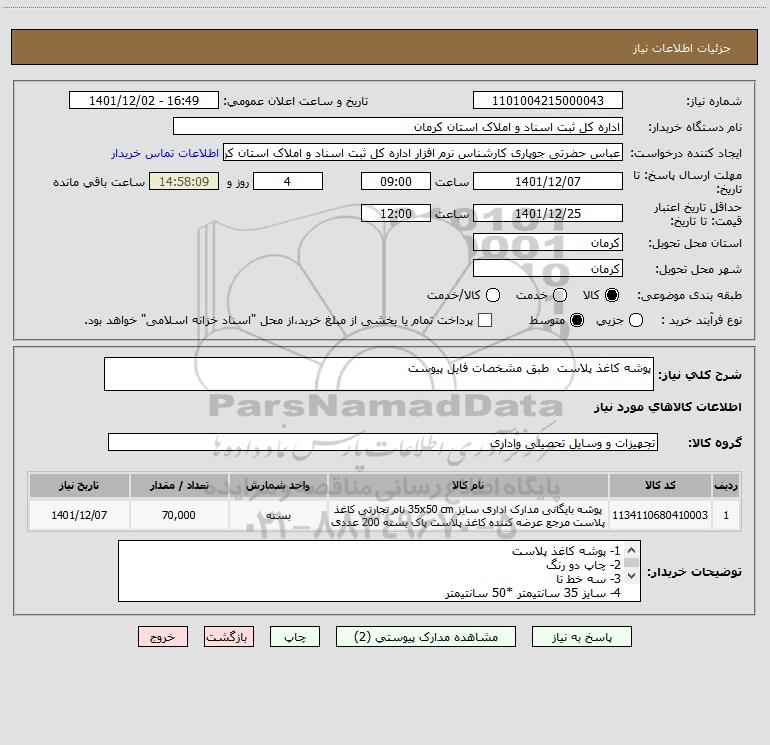Click the تاریخ نیاز column header
The width and height of the screenshot is (770, 745).
tap(79, 485)
